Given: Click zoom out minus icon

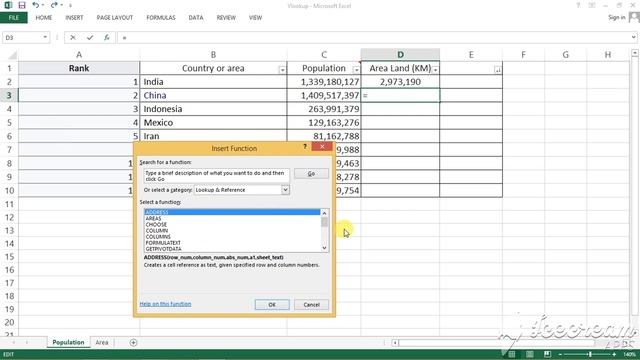Looking at the screenshot, I should point(560,354).
